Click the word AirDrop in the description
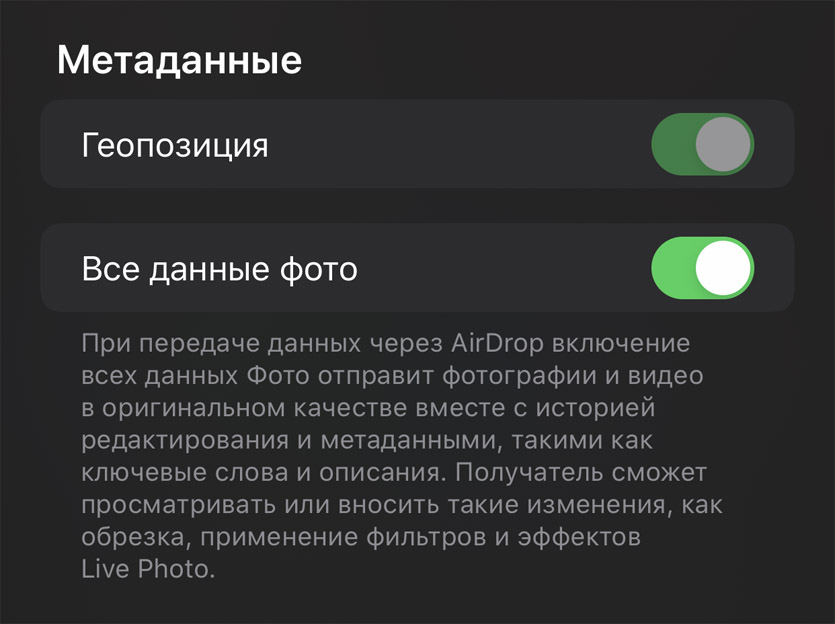 [x=497, y=344]
